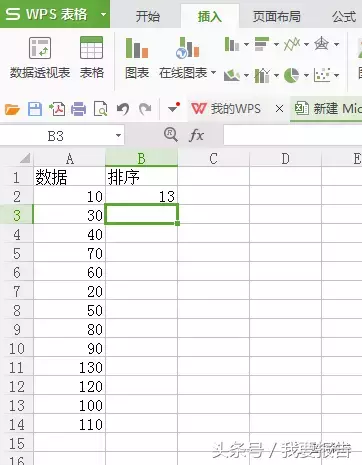Image resolution: width=362 pixels, height=465 pixels.
Task: Click the zoom magnifier icon beside fx
Action: click(171, 135)
